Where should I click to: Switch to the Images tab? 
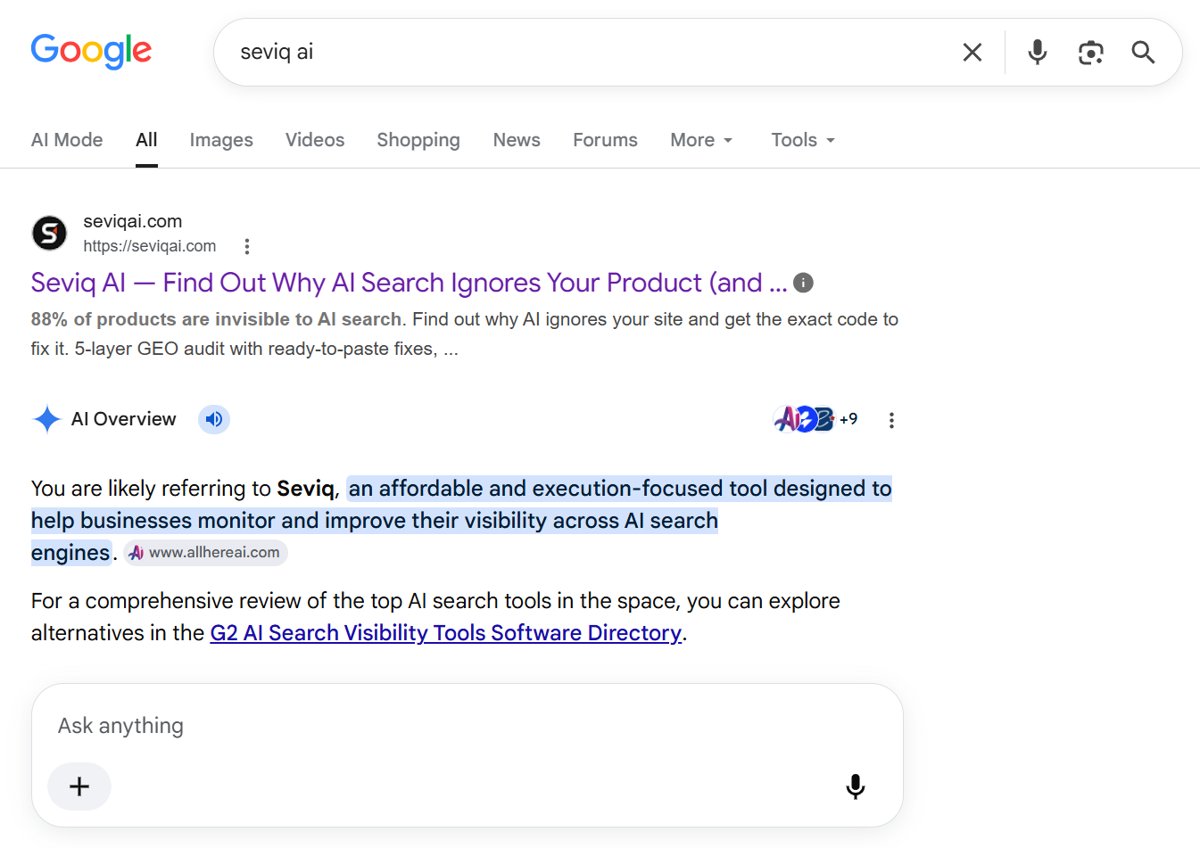tap(221, 140)
